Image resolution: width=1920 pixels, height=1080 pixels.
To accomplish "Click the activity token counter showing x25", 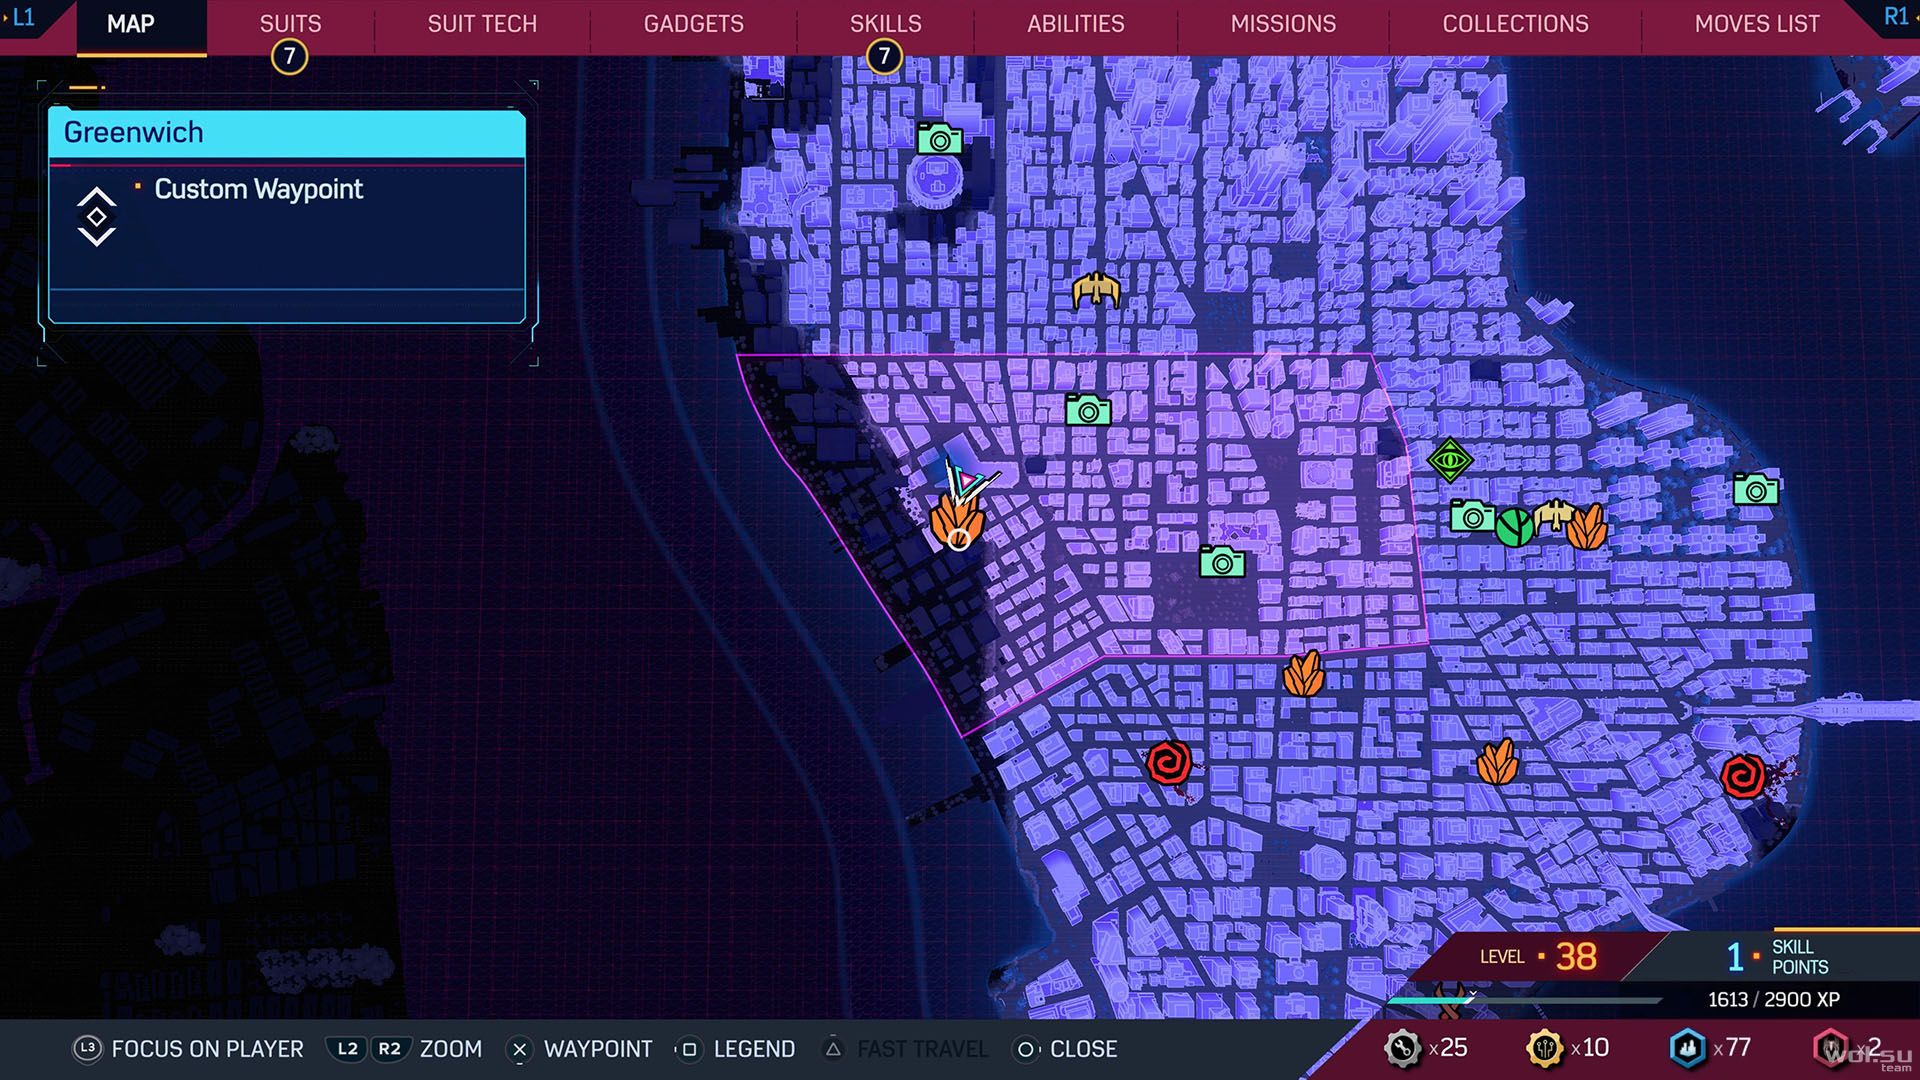I will click(x=1426, y=1048).
